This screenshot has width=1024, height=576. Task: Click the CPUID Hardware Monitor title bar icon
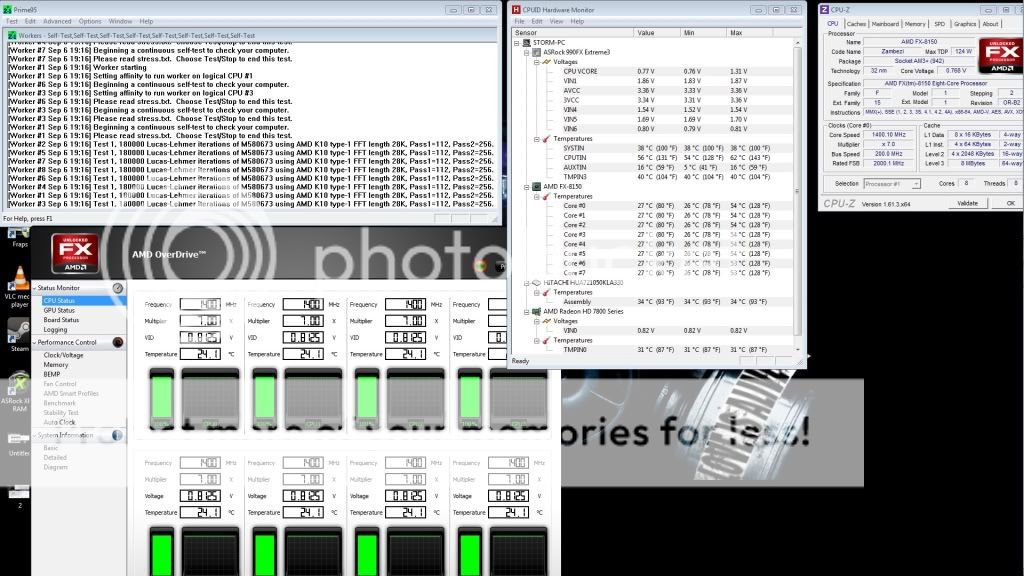tap(516, 10)
